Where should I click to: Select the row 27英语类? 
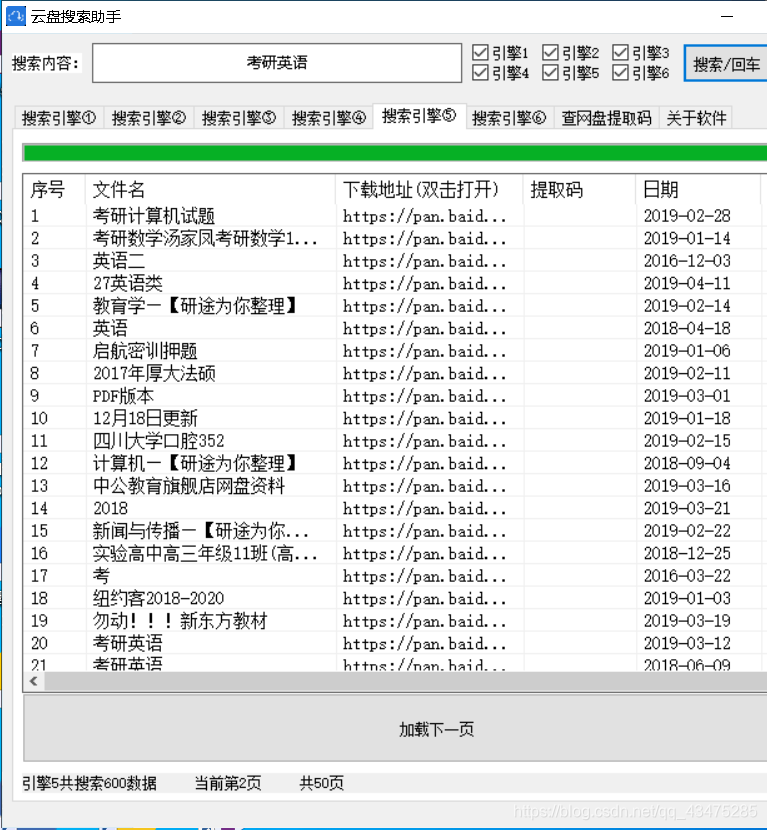[x=395, y=283]
